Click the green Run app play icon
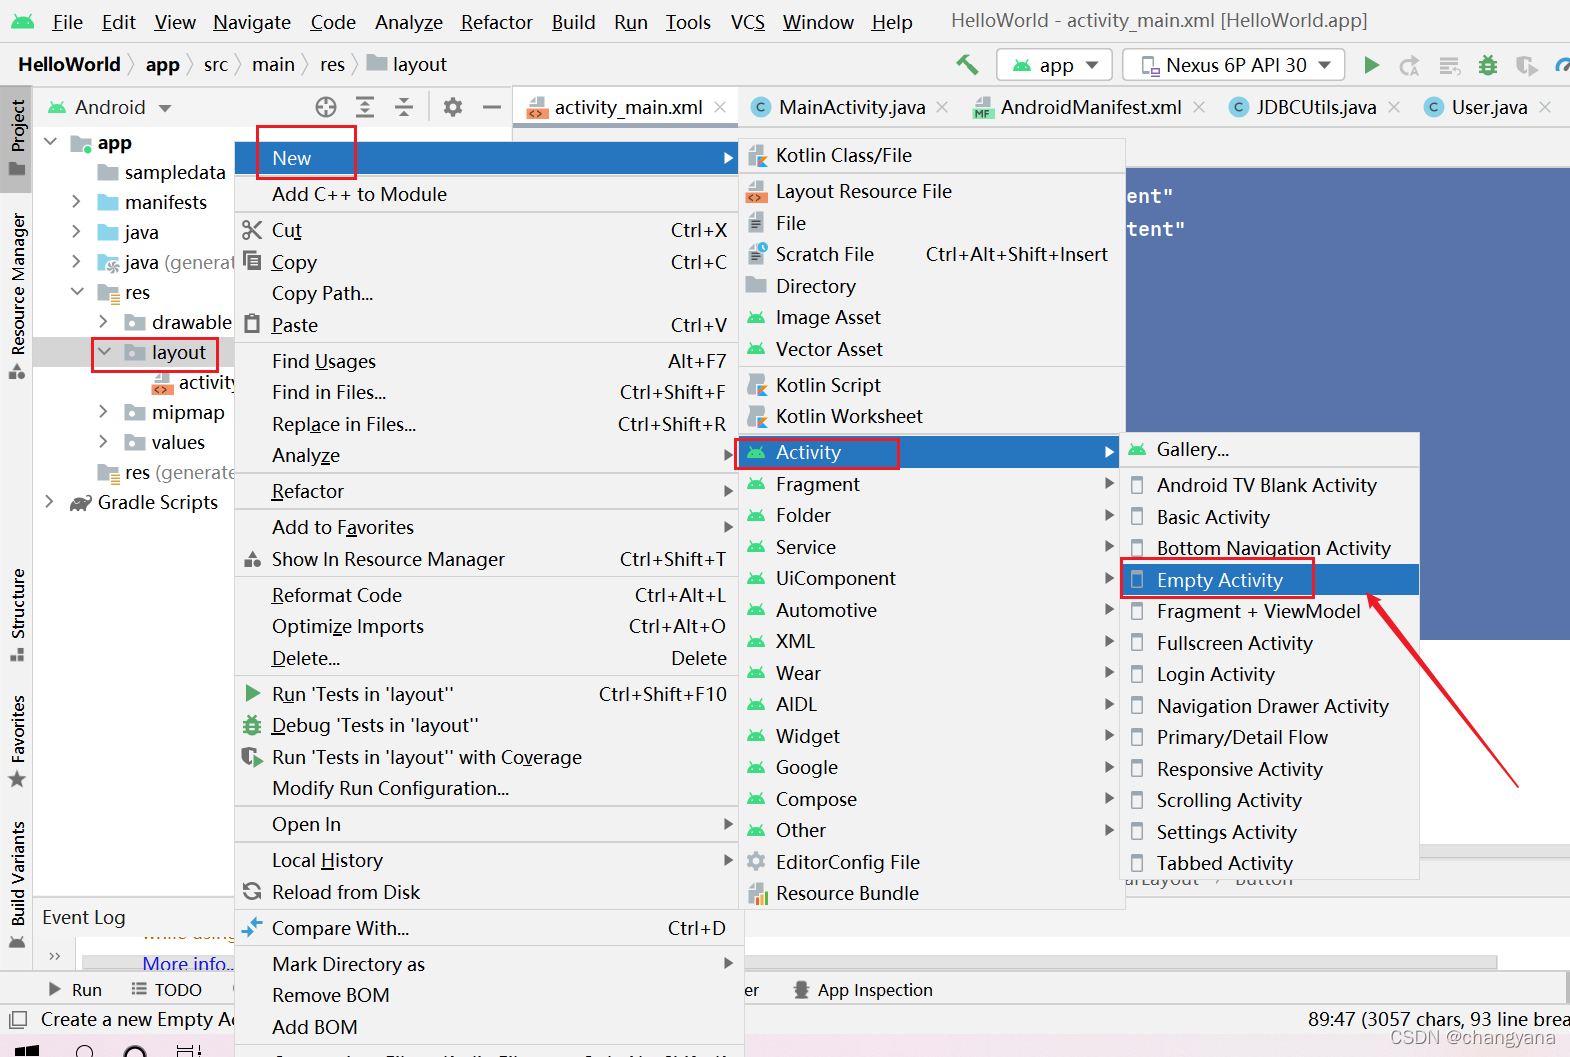 pos(1371,65)
